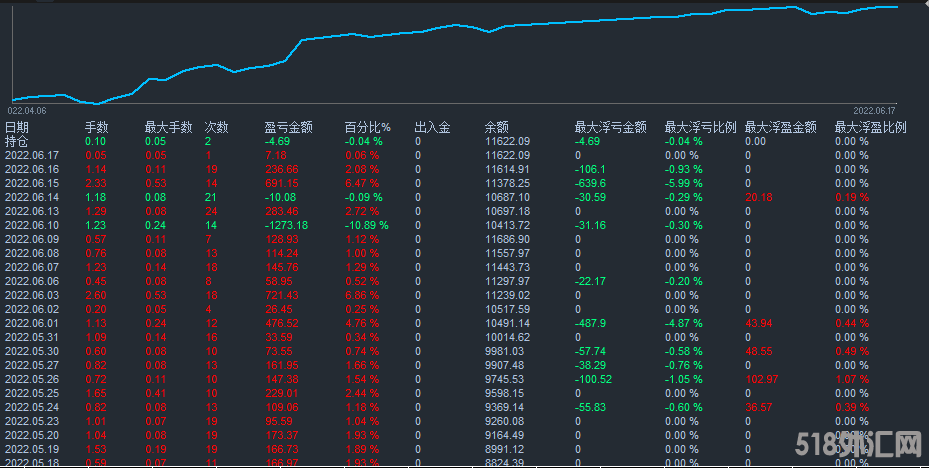Sort by the 盈亏金额 column header
This screenshot has width=929, height=468.
288,127
